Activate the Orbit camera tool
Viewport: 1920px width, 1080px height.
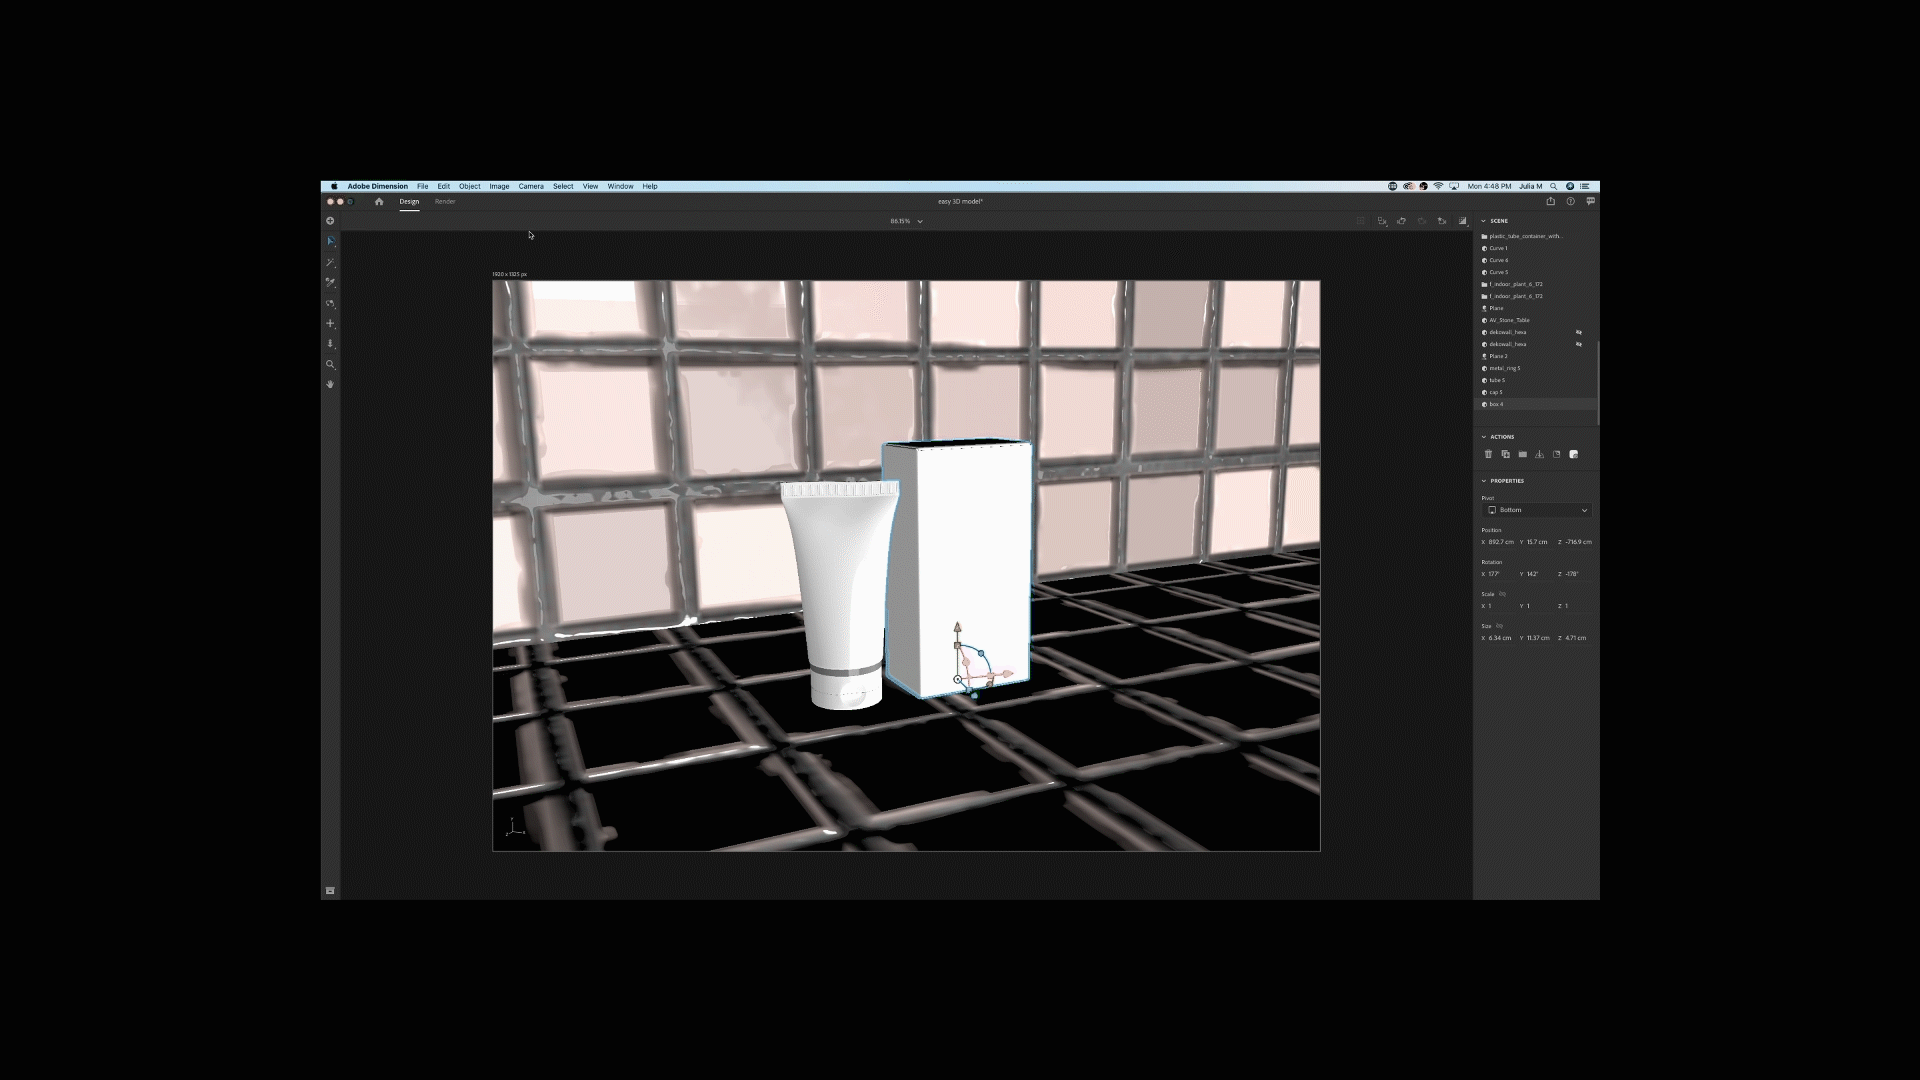pyautogui.click(x=330, y=303)
